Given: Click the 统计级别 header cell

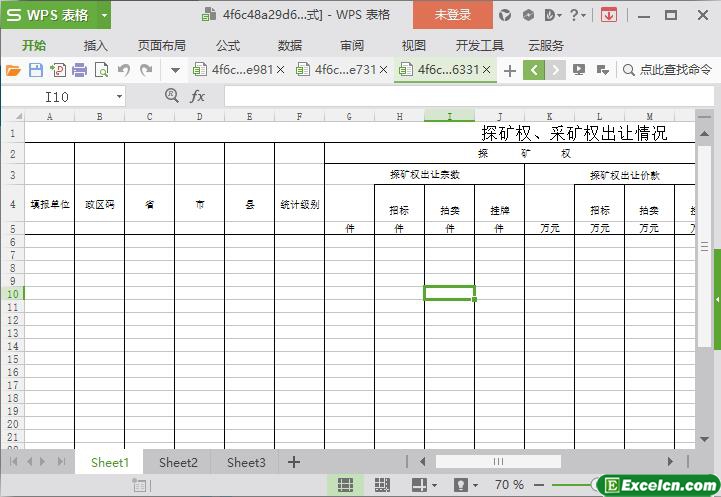Looking at the screenshot, I should 300,204.
